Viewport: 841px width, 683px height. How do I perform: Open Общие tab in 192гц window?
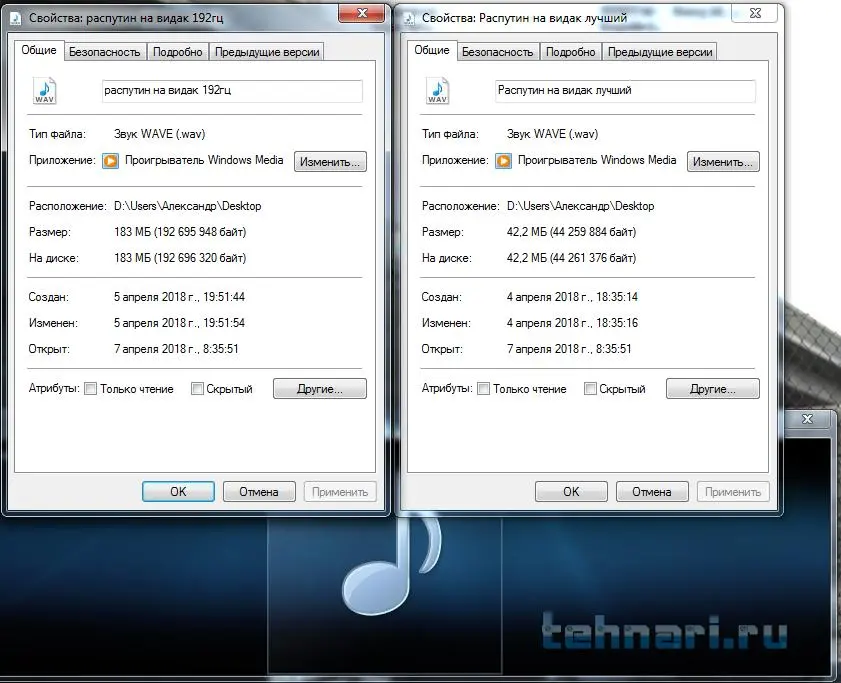39,50
